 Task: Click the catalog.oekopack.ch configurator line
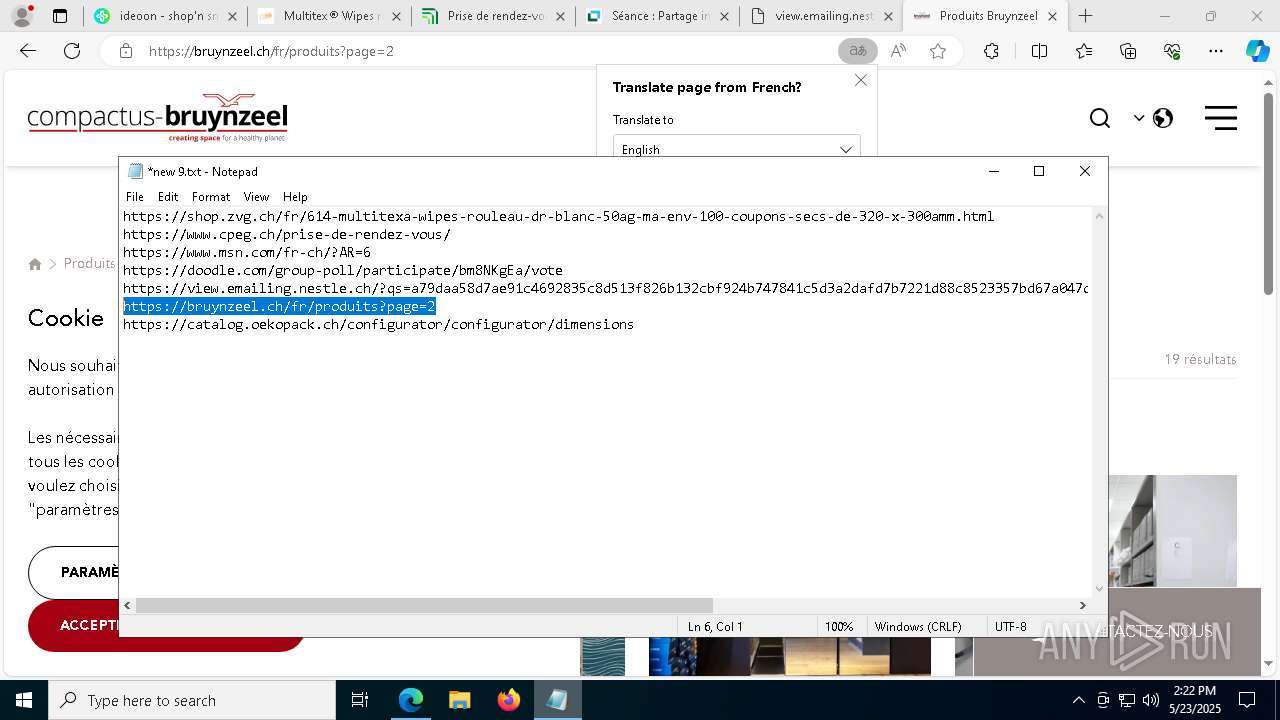[x=378, y=324]
